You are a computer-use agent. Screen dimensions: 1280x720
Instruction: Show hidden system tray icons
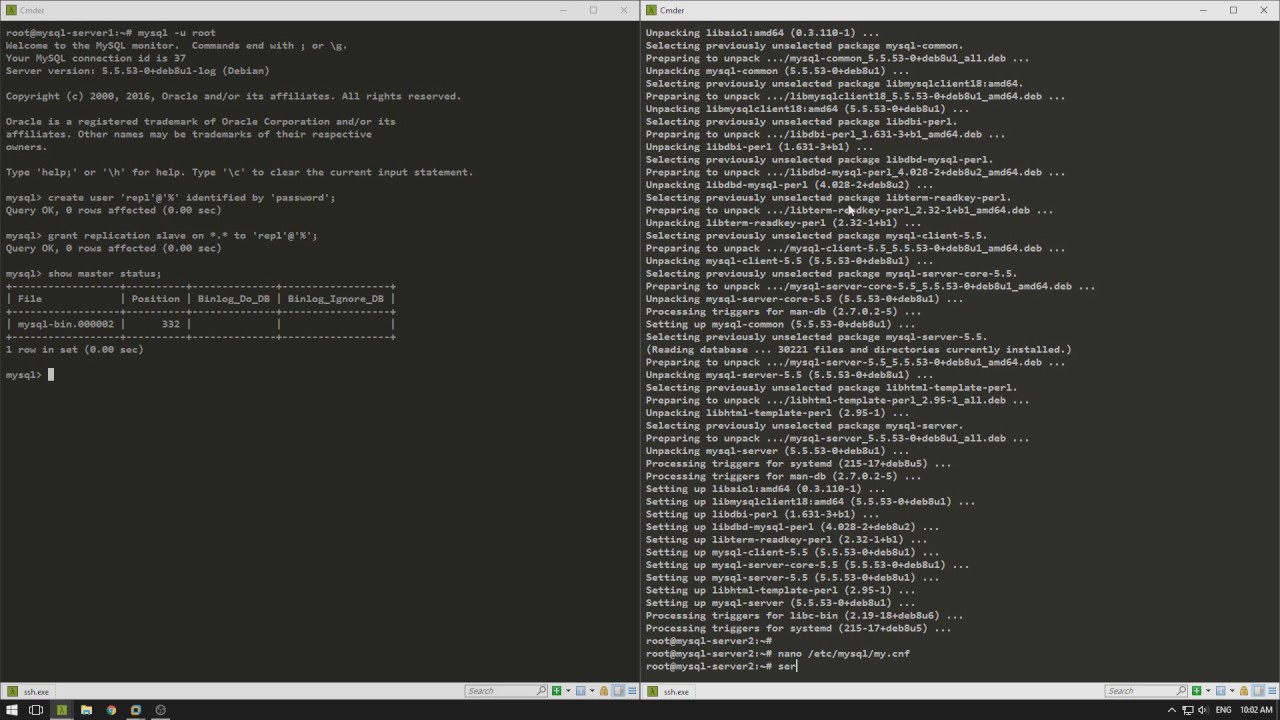[x=1172, y=710]
